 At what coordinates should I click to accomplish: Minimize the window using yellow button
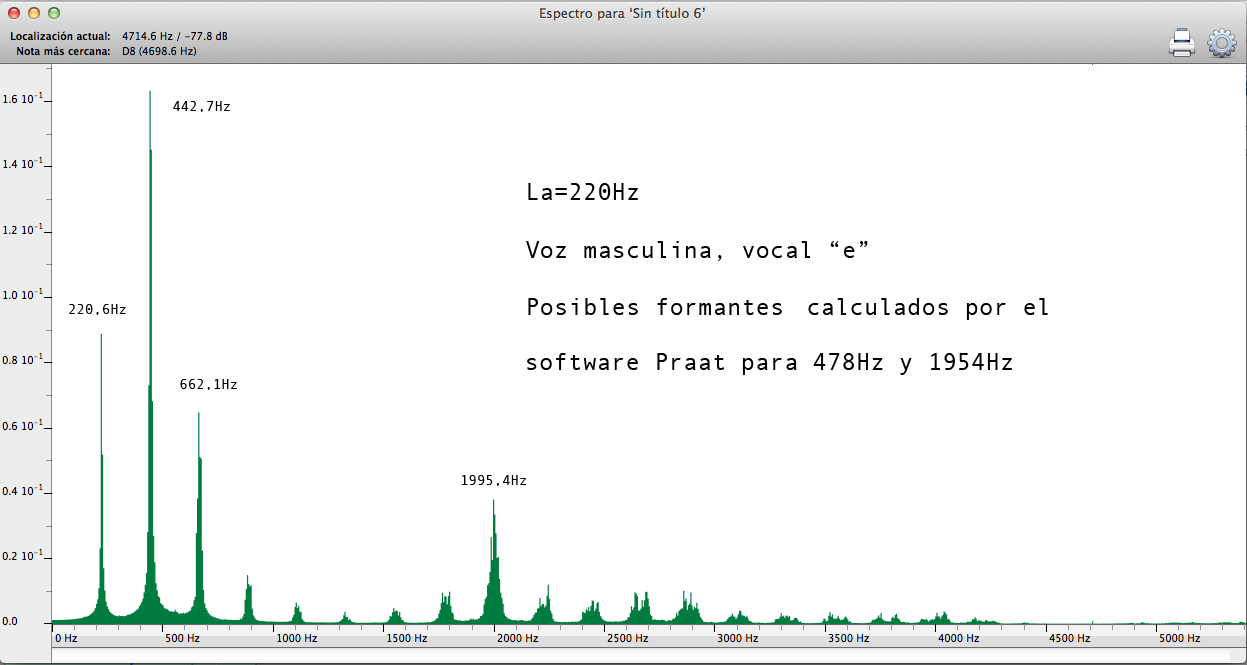click(x=34, y=13)
